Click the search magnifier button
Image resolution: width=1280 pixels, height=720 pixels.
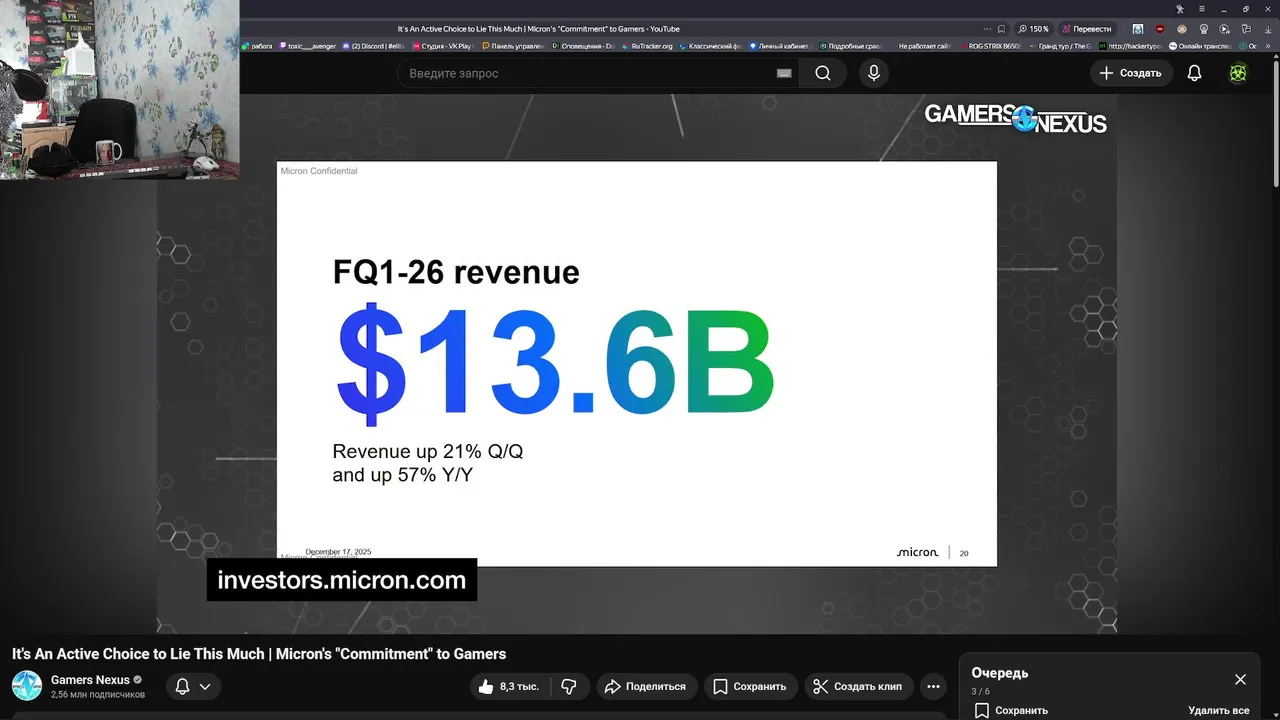coord(822,73)
